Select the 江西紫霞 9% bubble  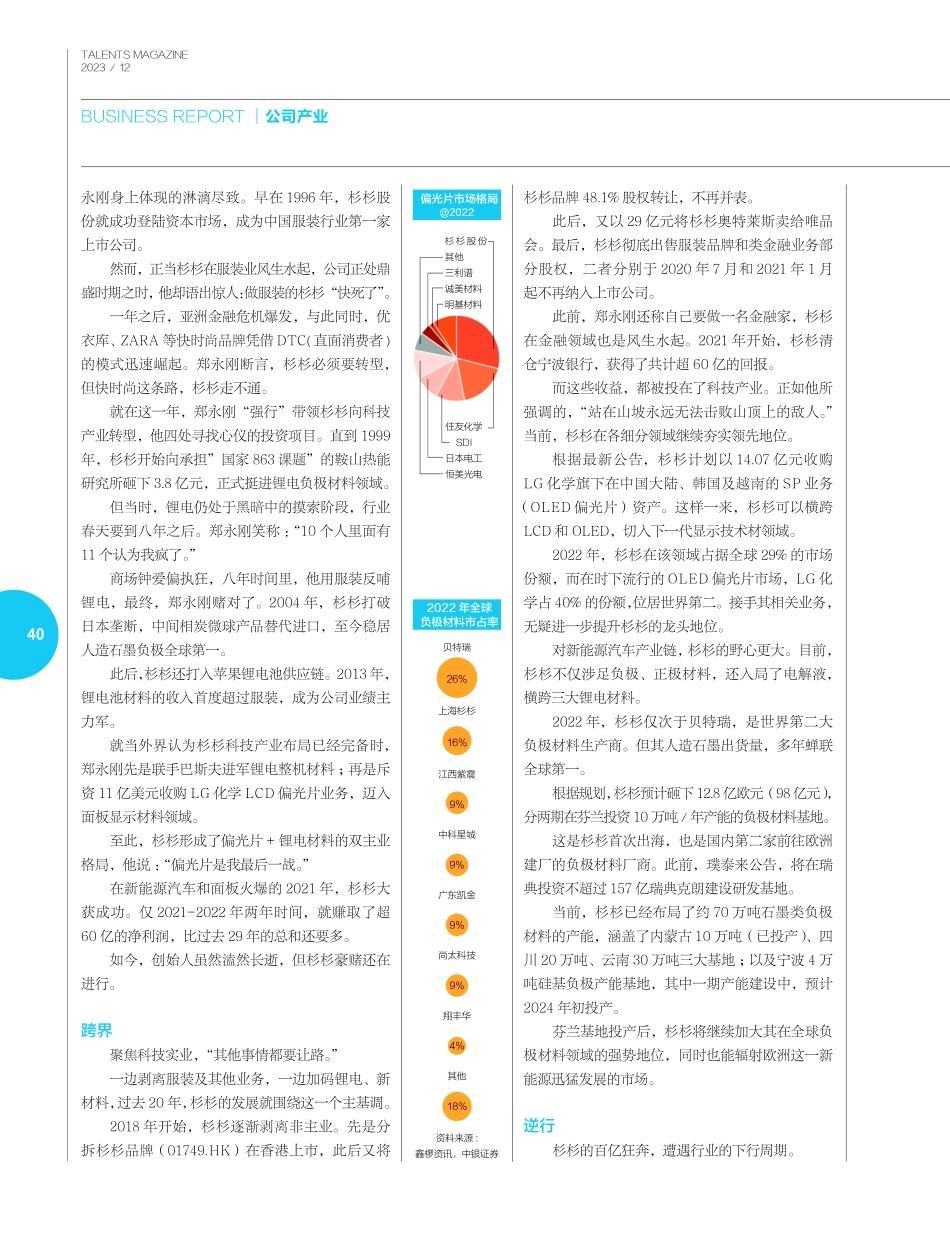[455, 804]
